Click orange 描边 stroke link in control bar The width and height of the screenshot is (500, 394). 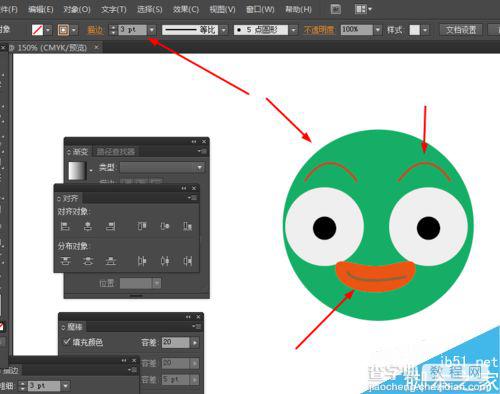[95, 30]
